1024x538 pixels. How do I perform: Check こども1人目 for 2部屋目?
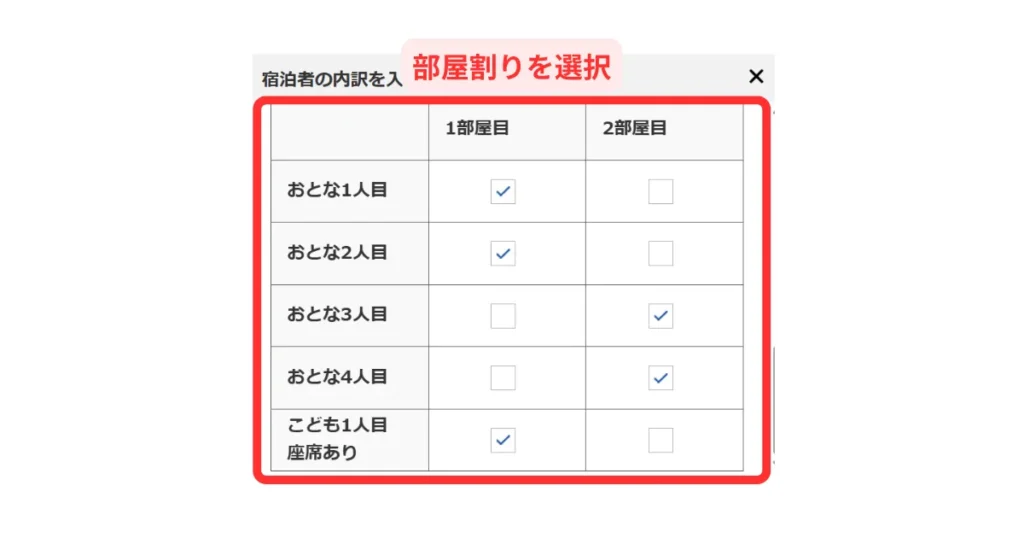(660, 440)
